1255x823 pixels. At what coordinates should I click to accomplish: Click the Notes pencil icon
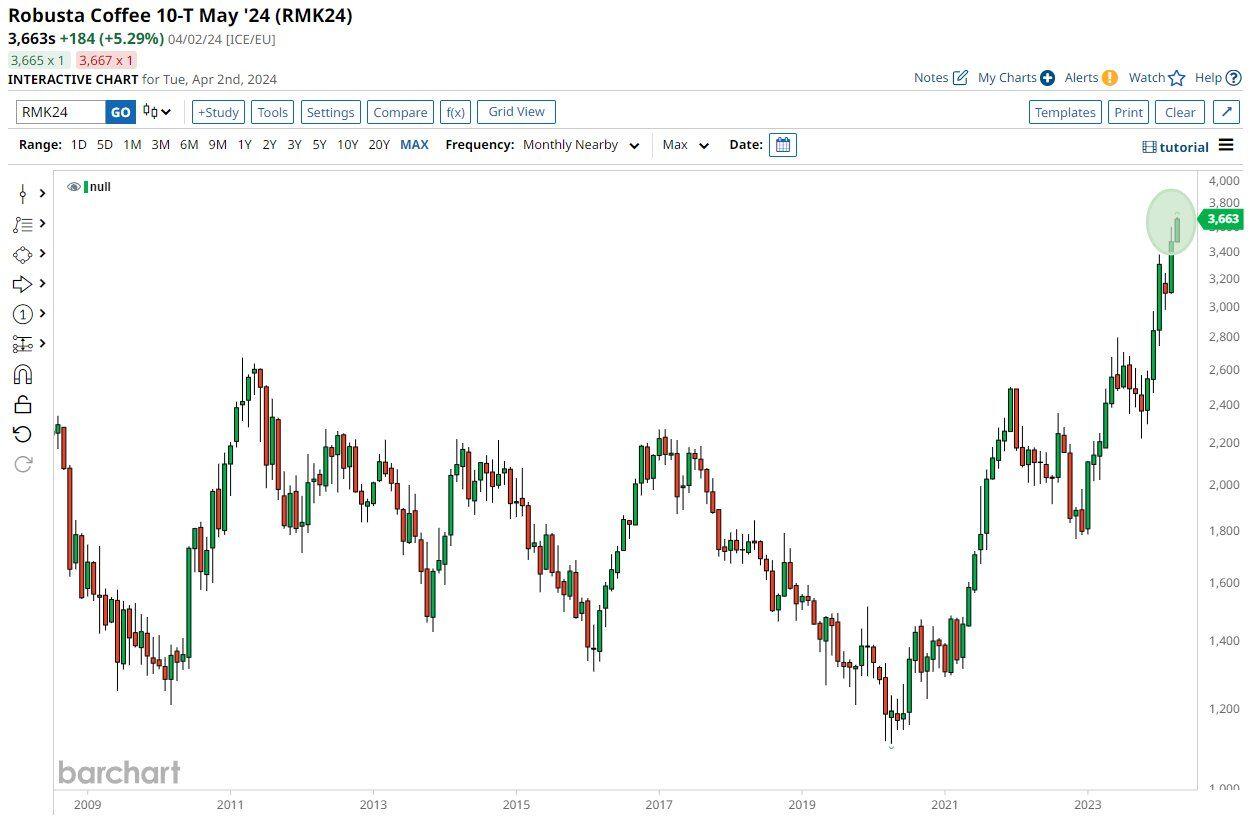pos(960,78)
